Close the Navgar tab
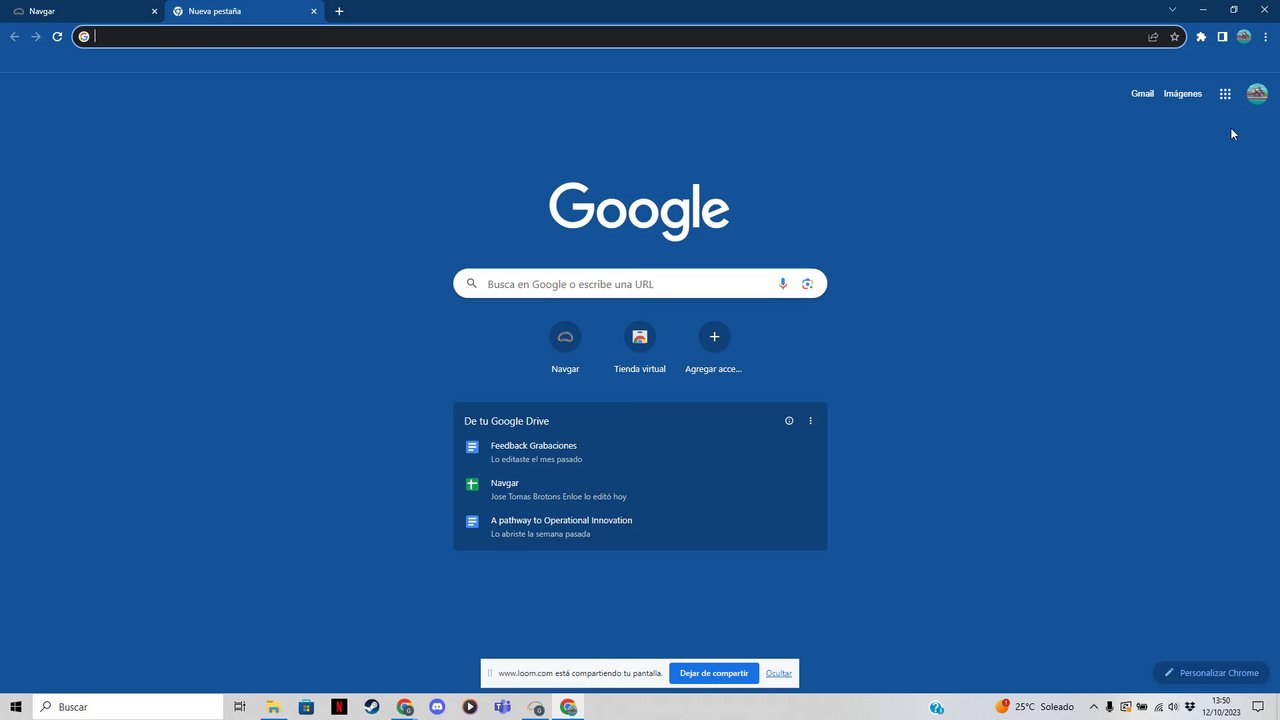This screenshot has width=1280, height=720. pyautogui.click(x=154, y=11)
